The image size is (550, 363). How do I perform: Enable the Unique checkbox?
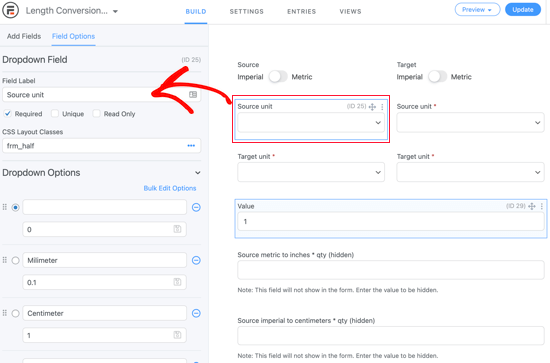coord(55,114)
